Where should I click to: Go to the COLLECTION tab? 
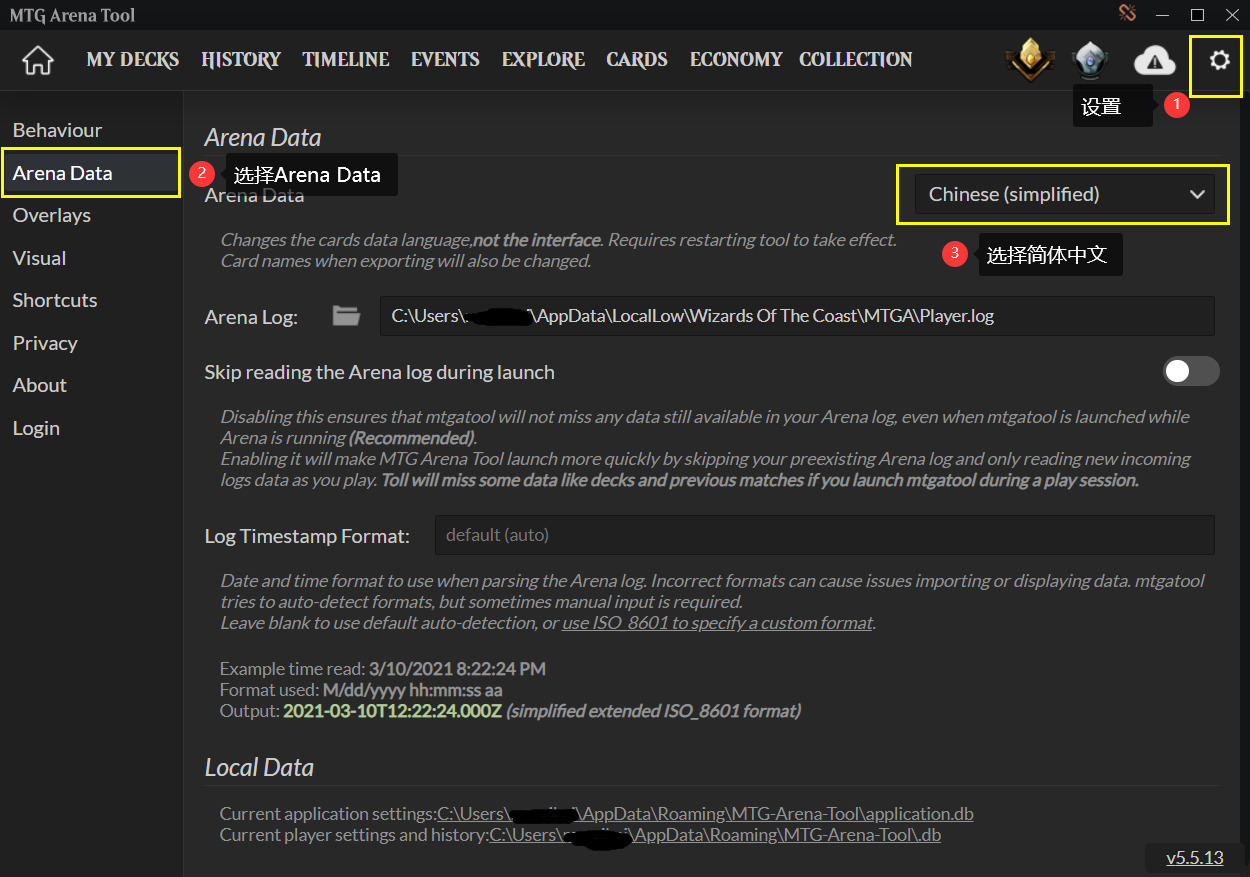[856, 60]
